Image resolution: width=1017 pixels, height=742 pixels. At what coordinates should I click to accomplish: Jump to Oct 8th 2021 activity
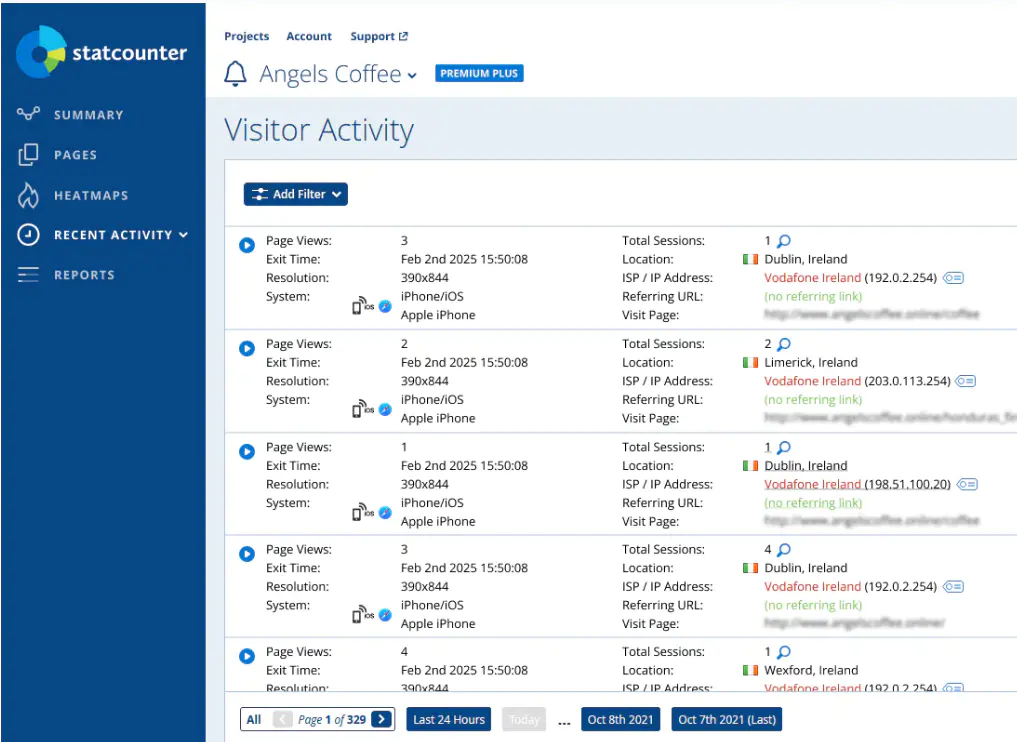pyautogui.click(x=620, y=719)
